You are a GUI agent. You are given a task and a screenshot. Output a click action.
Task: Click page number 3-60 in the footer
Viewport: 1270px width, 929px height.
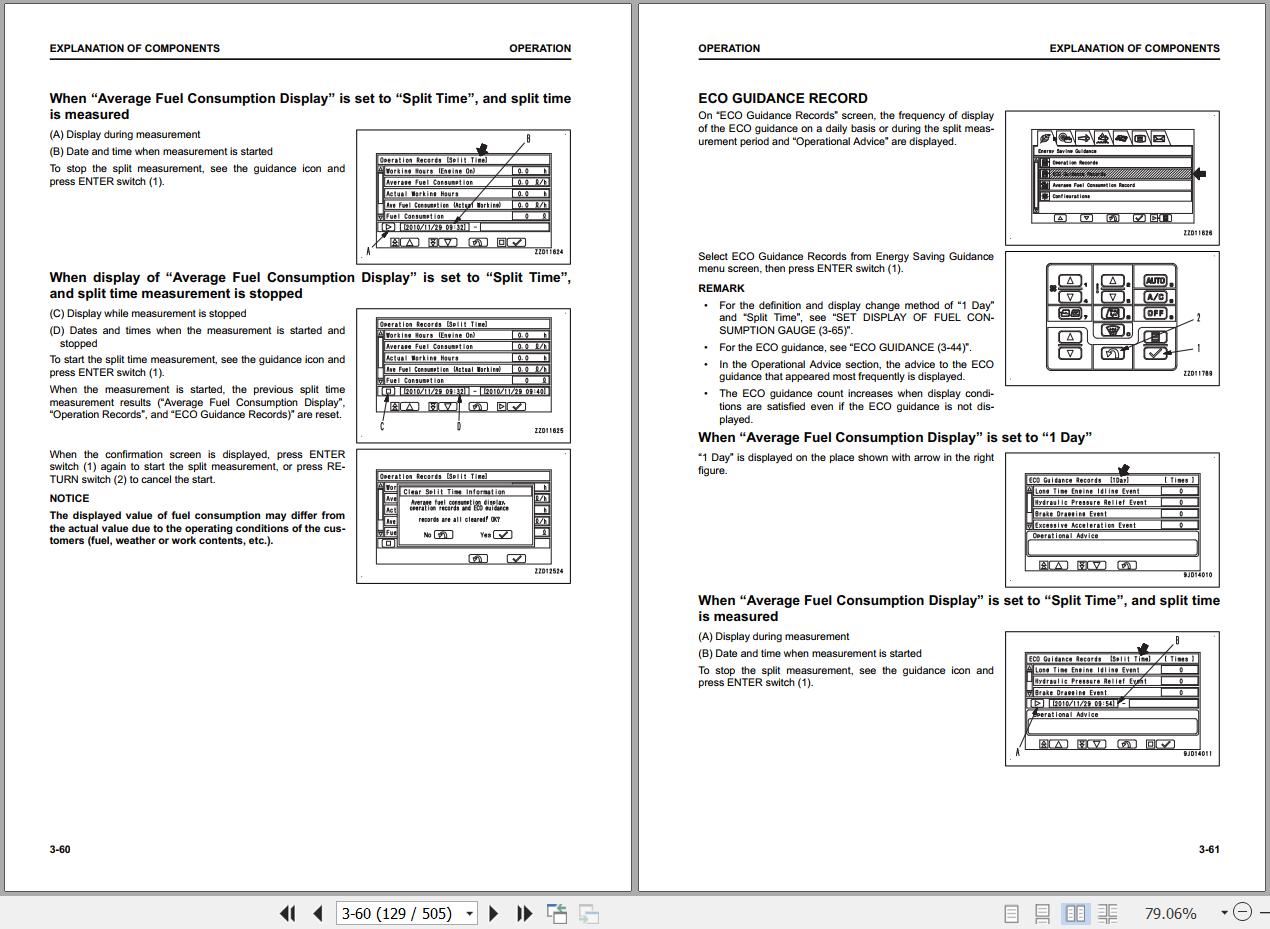[x=60, y=850]
